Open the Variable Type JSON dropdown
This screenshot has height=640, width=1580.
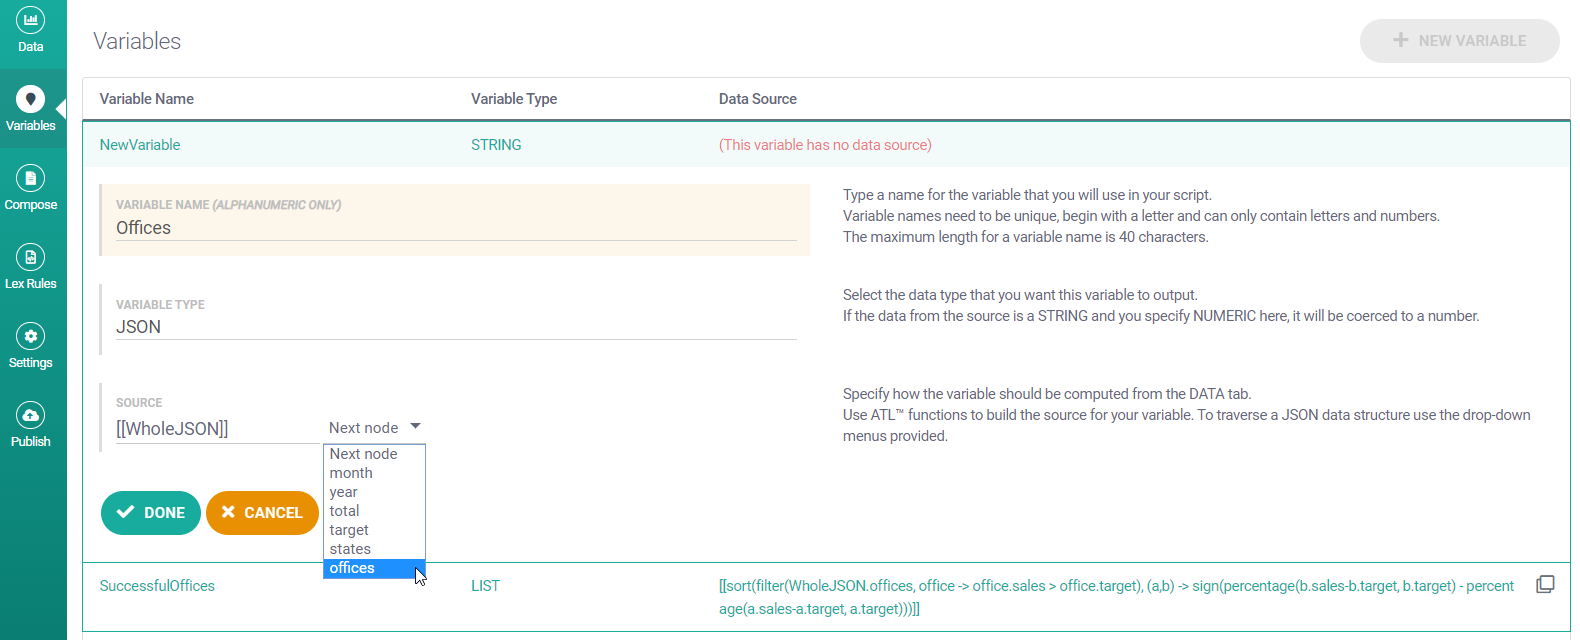456,327
